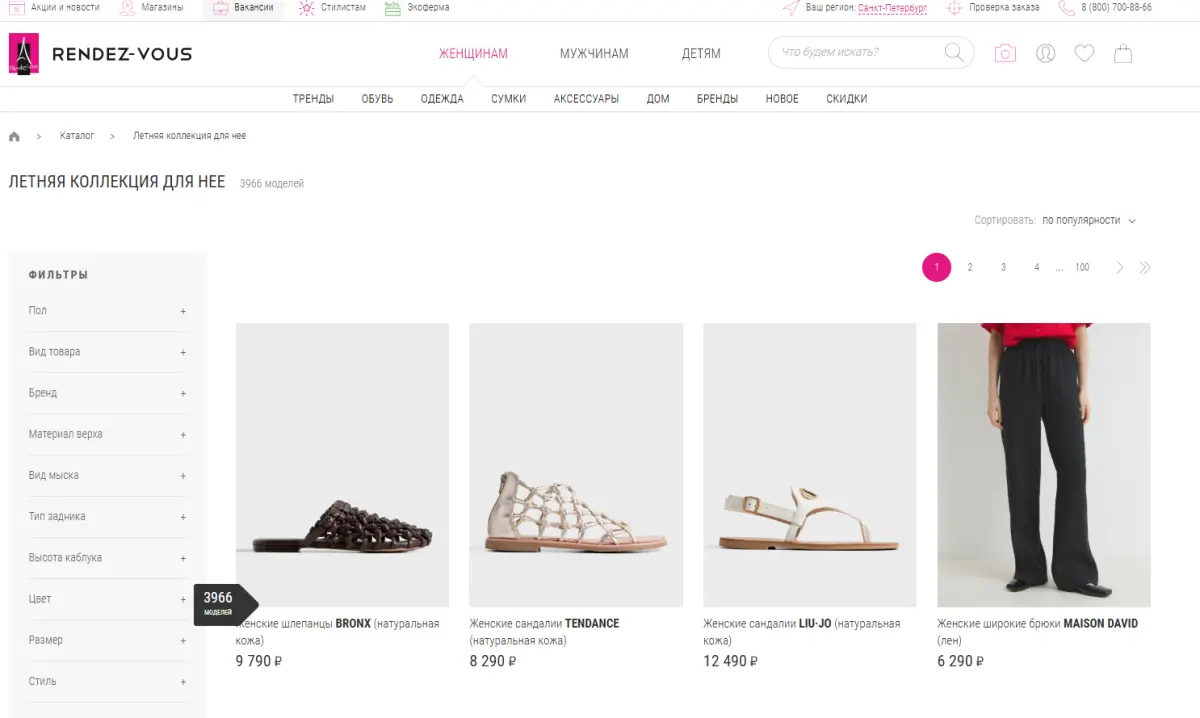Open the Акции и новости link

pyautogui.click(x=65, y=8)
